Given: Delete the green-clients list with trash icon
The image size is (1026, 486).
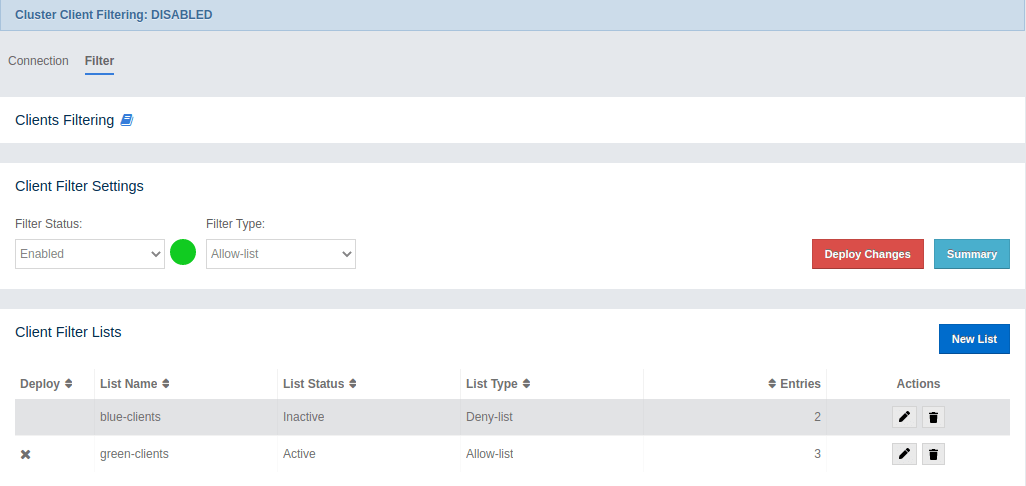Looking at the screenshot, I should (x=933, y=454).
